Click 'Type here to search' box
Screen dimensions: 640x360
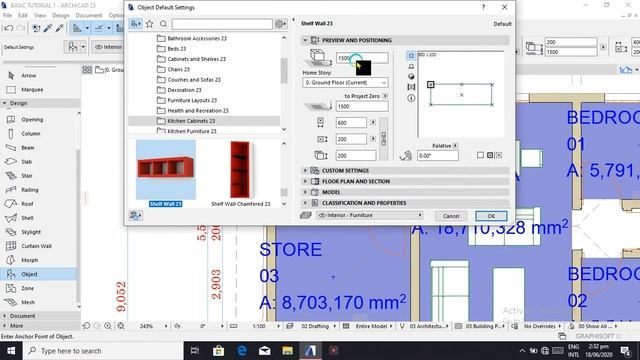(103, 351)
